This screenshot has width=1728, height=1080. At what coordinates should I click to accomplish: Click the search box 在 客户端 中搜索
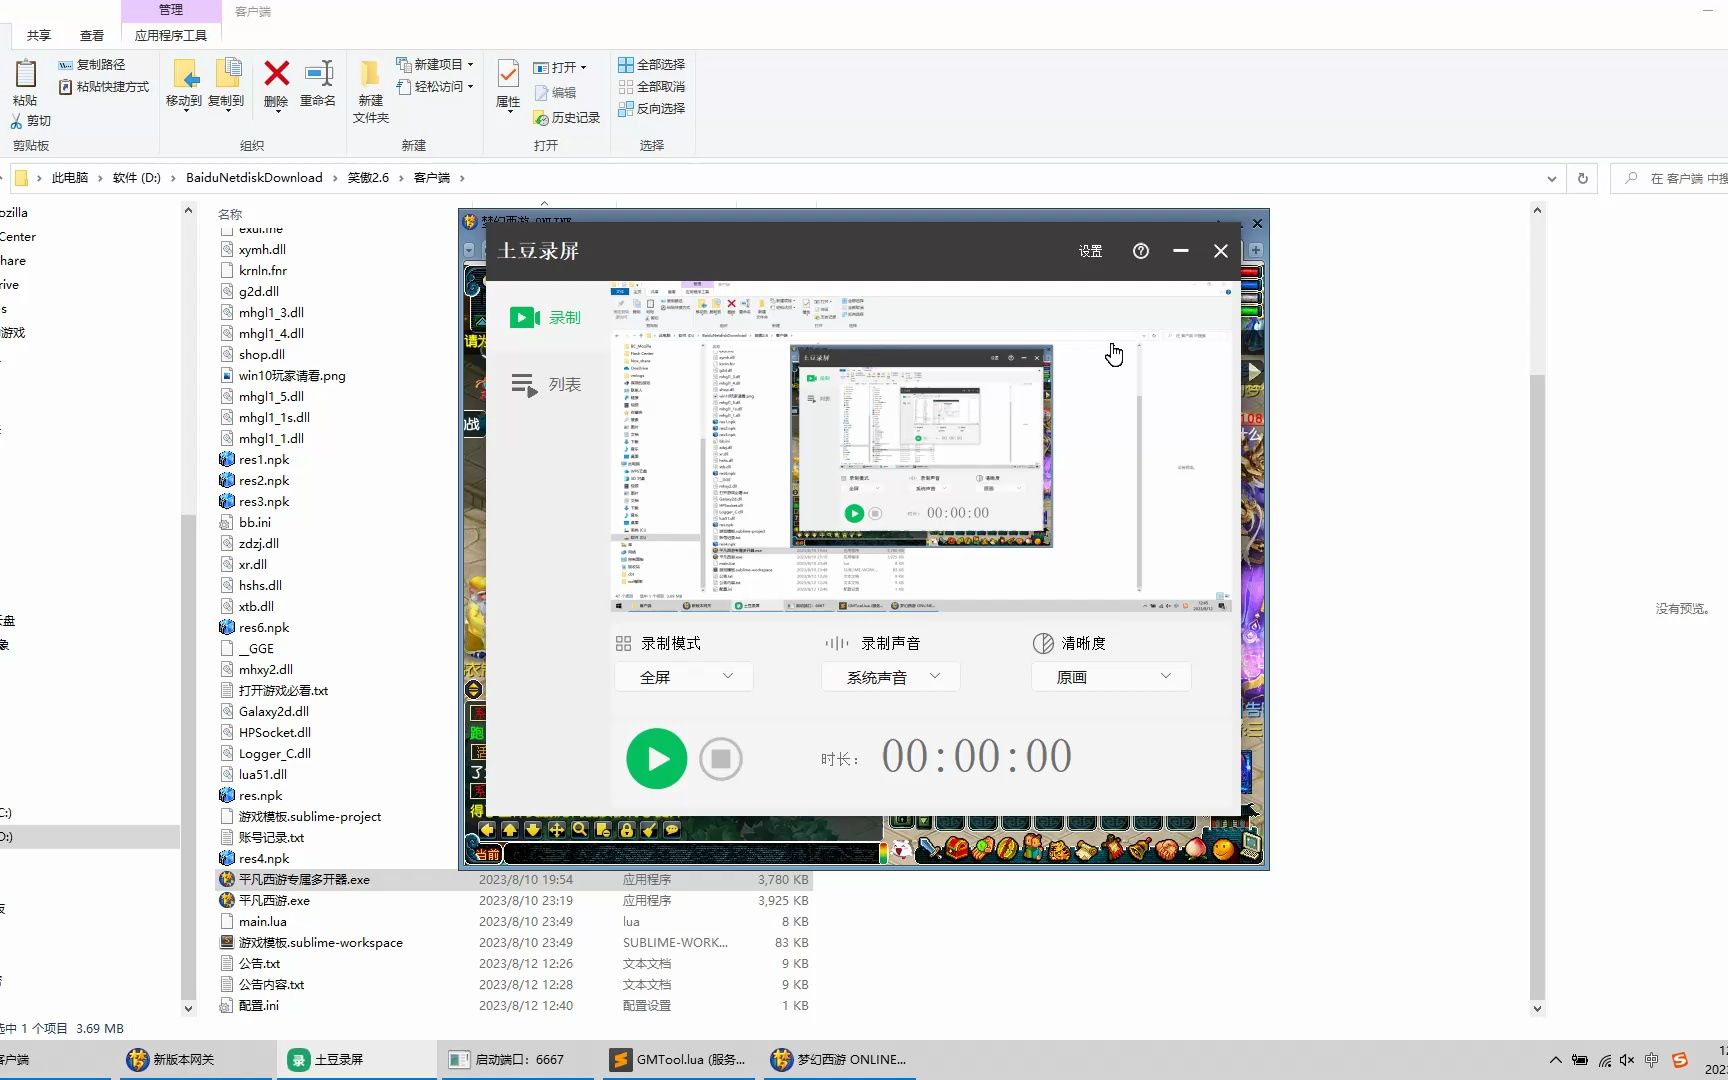[x=1670, y=179]
